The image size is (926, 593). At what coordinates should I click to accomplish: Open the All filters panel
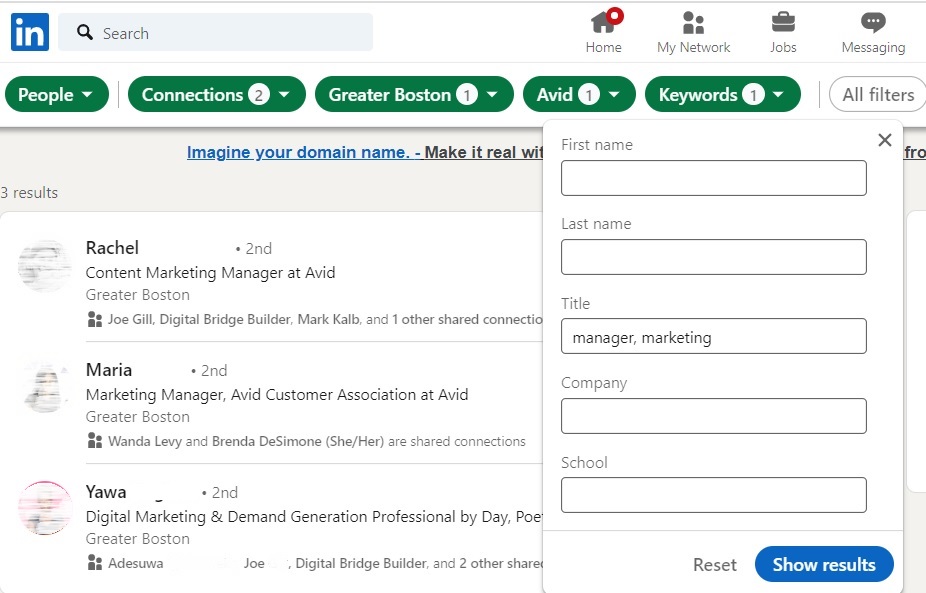877,95
